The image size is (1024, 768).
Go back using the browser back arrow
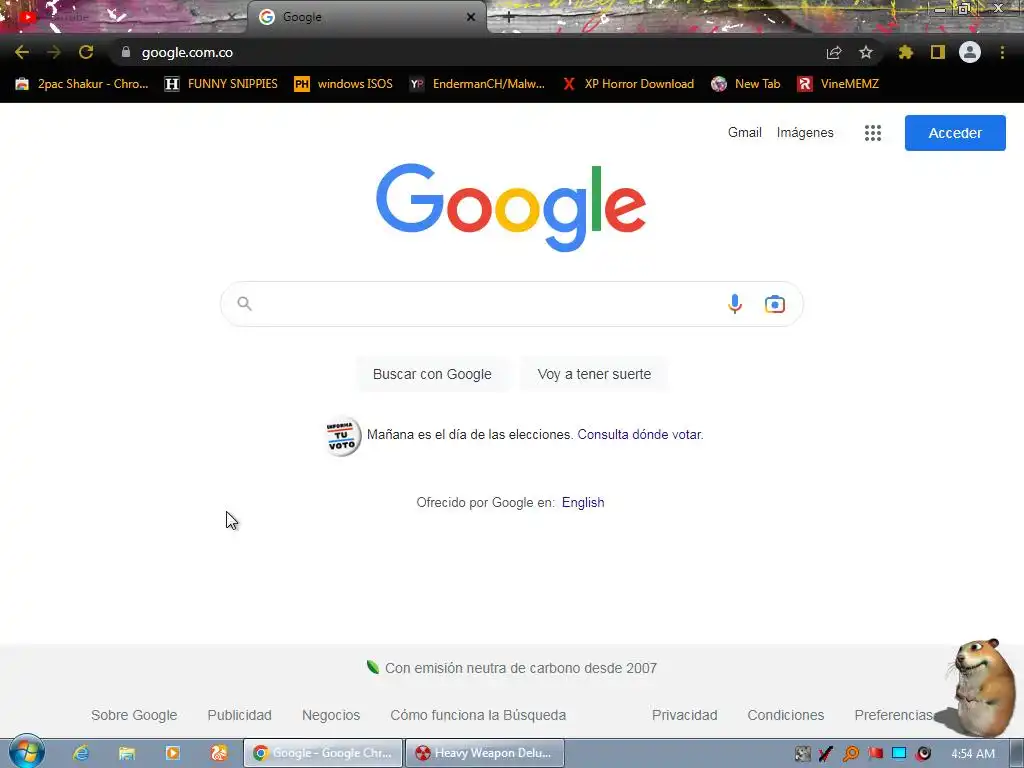22,52
